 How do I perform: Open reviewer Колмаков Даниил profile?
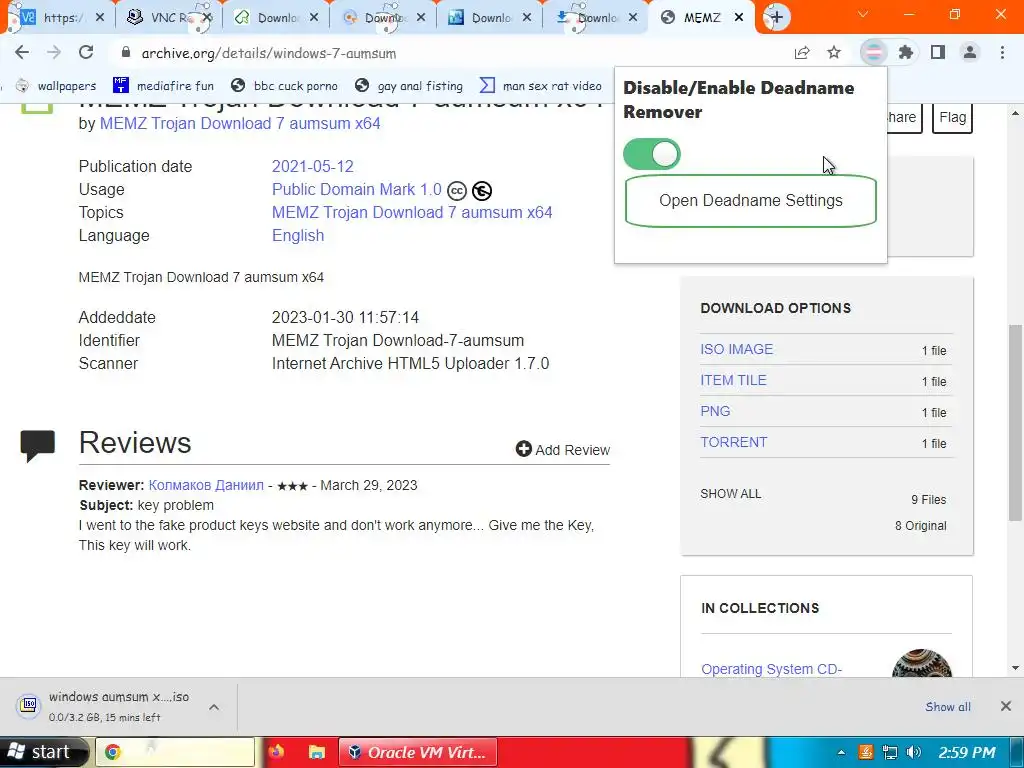pyautogui.click(x=206, y=485)
